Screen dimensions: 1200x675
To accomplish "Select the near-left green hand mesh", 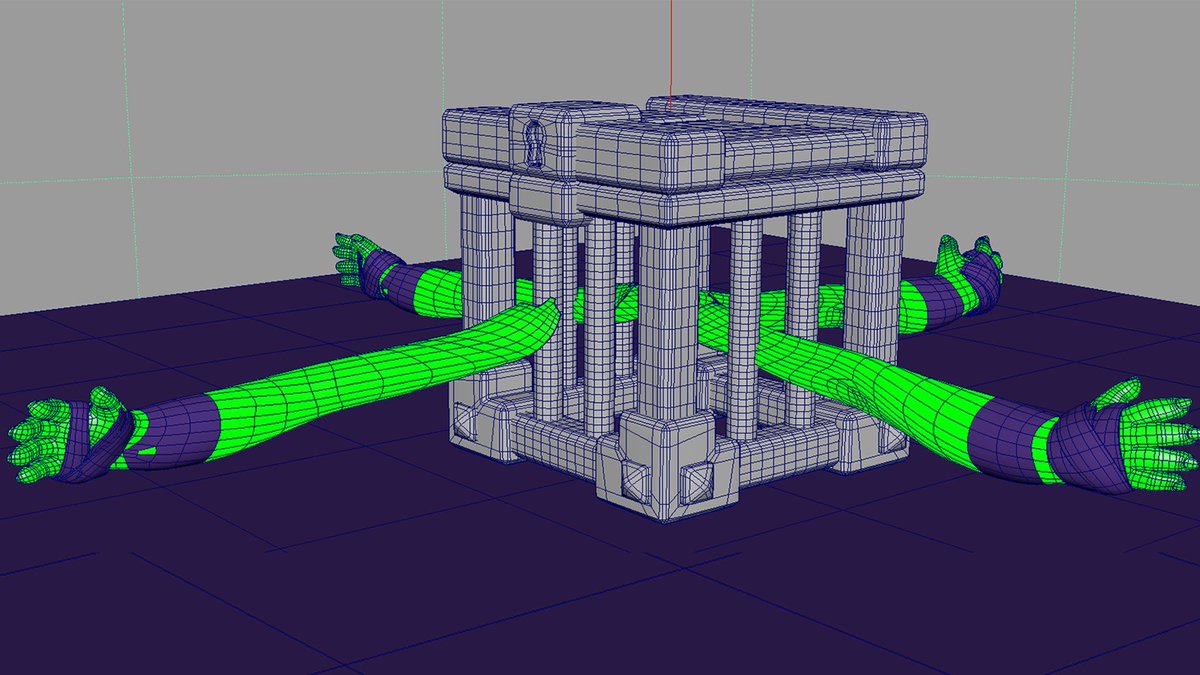I will point(66,439).
